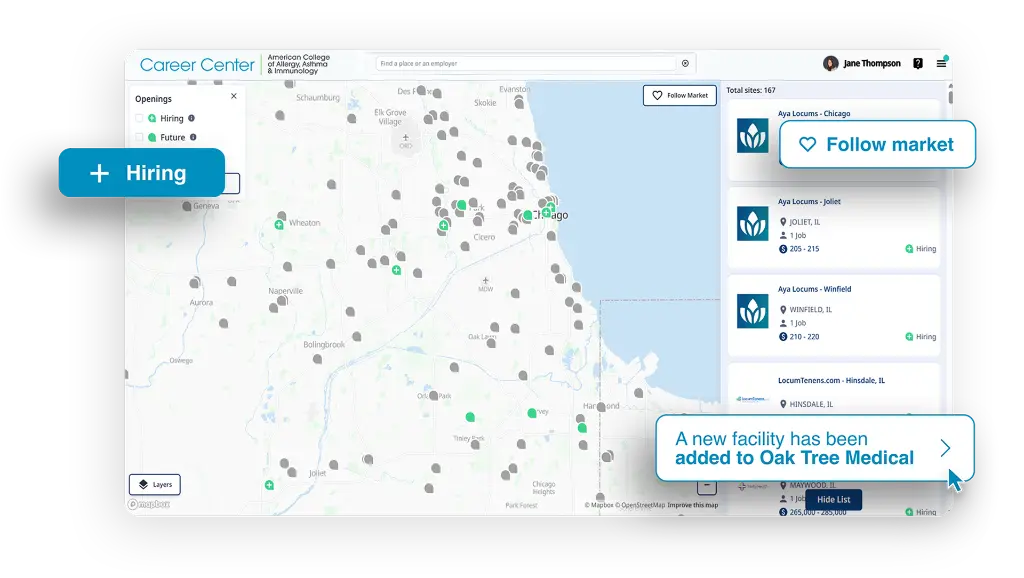1024x578 pixels.
Task: Click the Total sites: 167 text
Action: pyautogui.click(x=751, y=90)
